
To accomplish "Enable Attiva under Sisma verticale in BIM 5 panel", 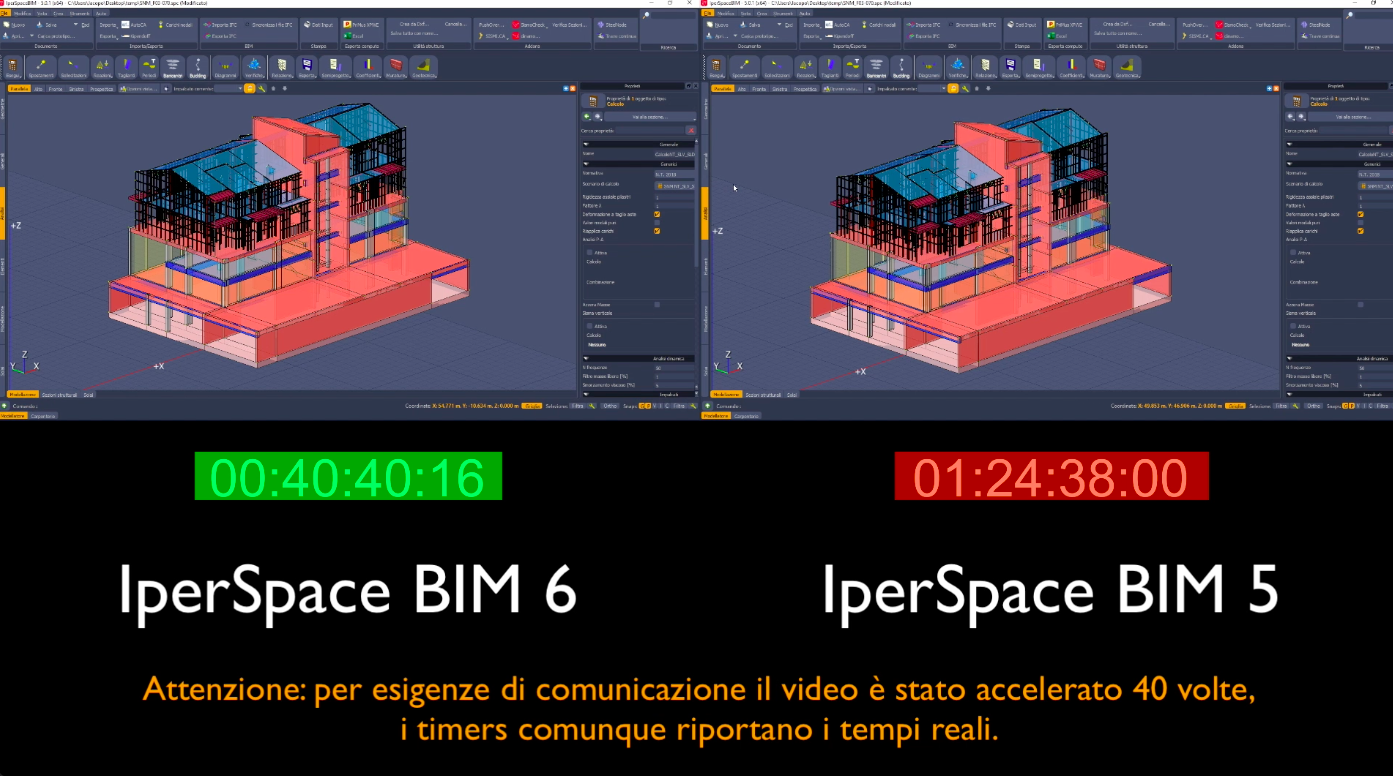I will pos(1294,326).
